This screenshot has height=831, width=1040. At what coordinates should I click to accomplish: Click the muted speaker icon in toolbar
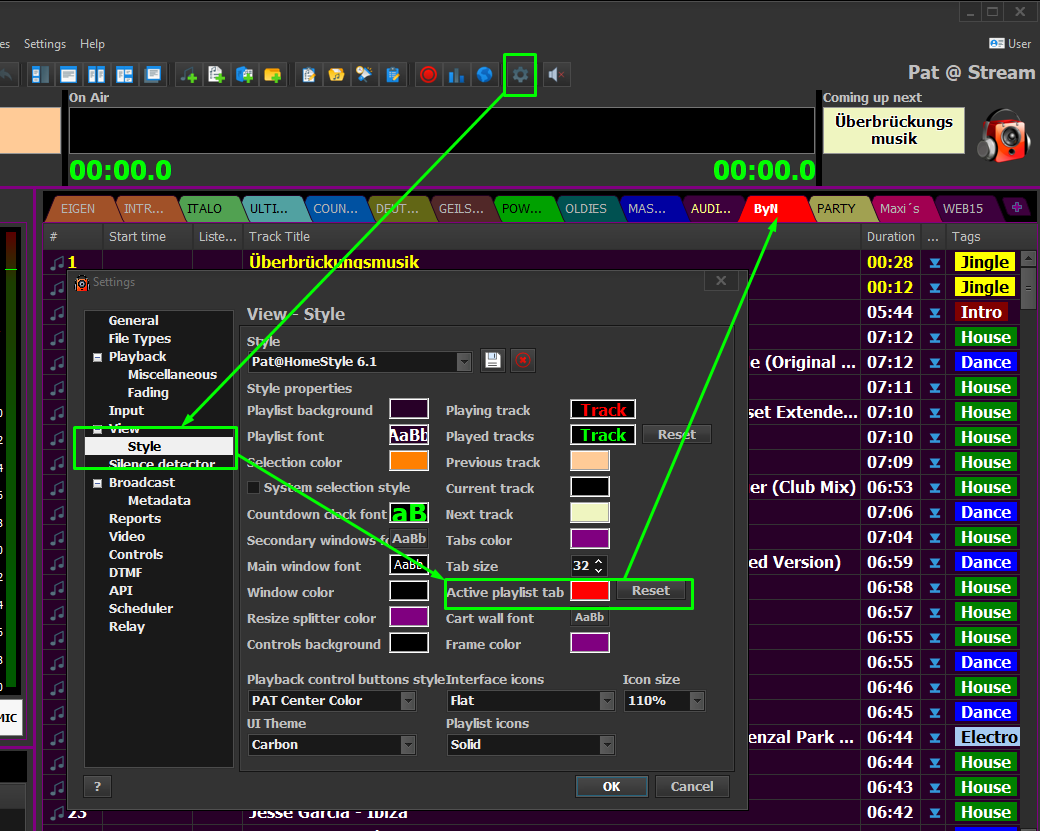[x=558, y=75]
